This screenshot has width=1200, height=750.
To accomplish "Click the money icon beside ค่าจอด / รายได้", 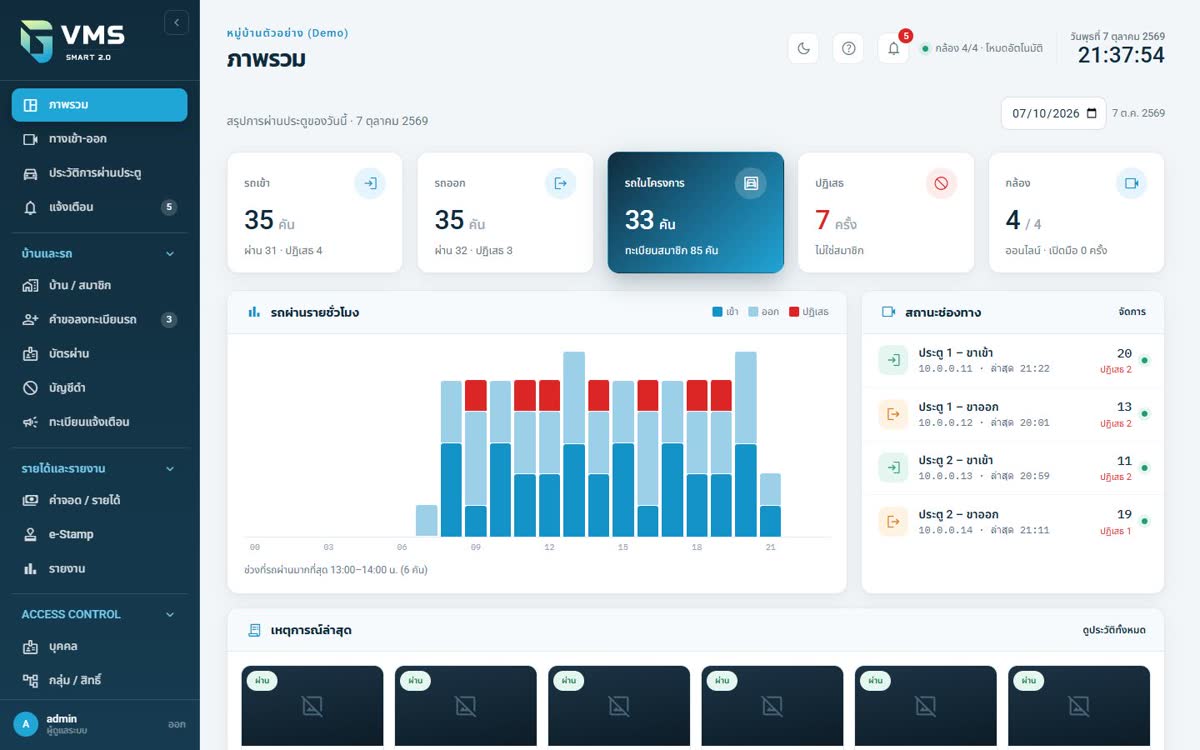I will [30, 500].
